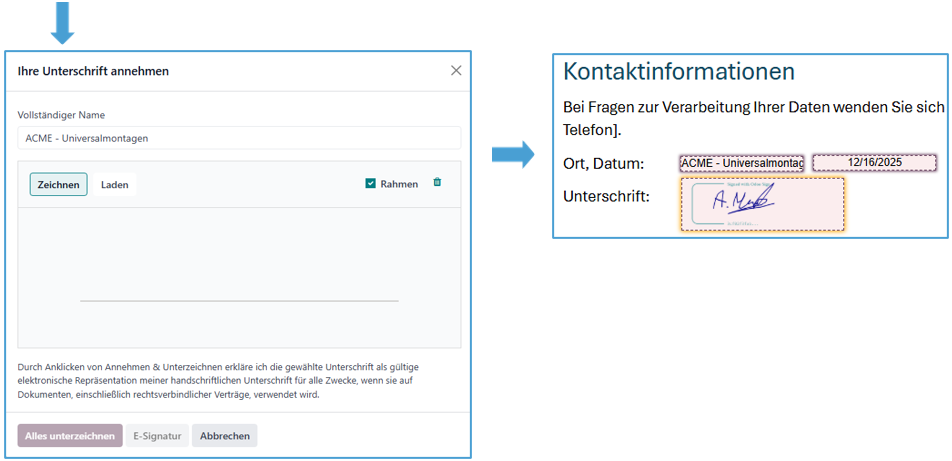Click the 'Ihre Unterschrift annehmen' dialog title
The height and width of the screenshot is (461, 952).
click(x=93, y=71)
